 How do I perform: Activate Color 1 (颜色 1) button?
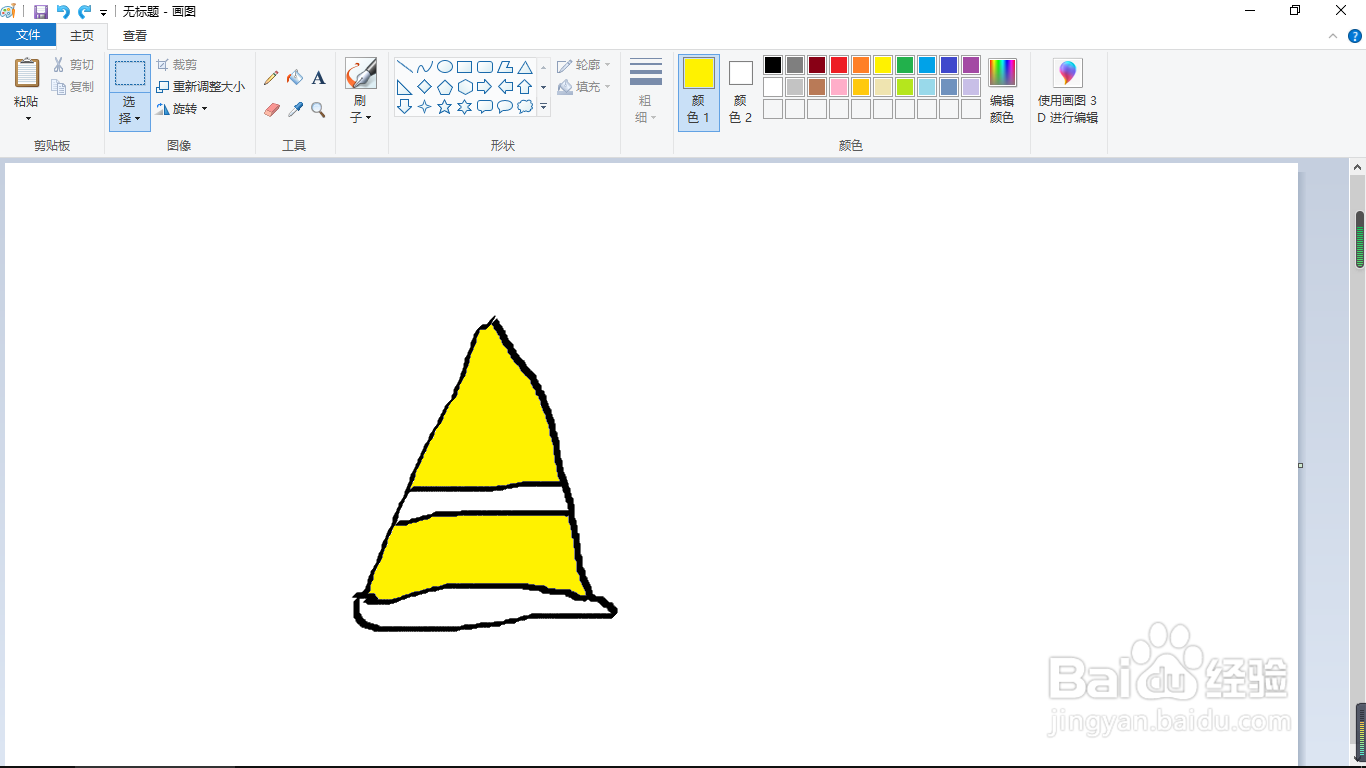pos(699,92)
